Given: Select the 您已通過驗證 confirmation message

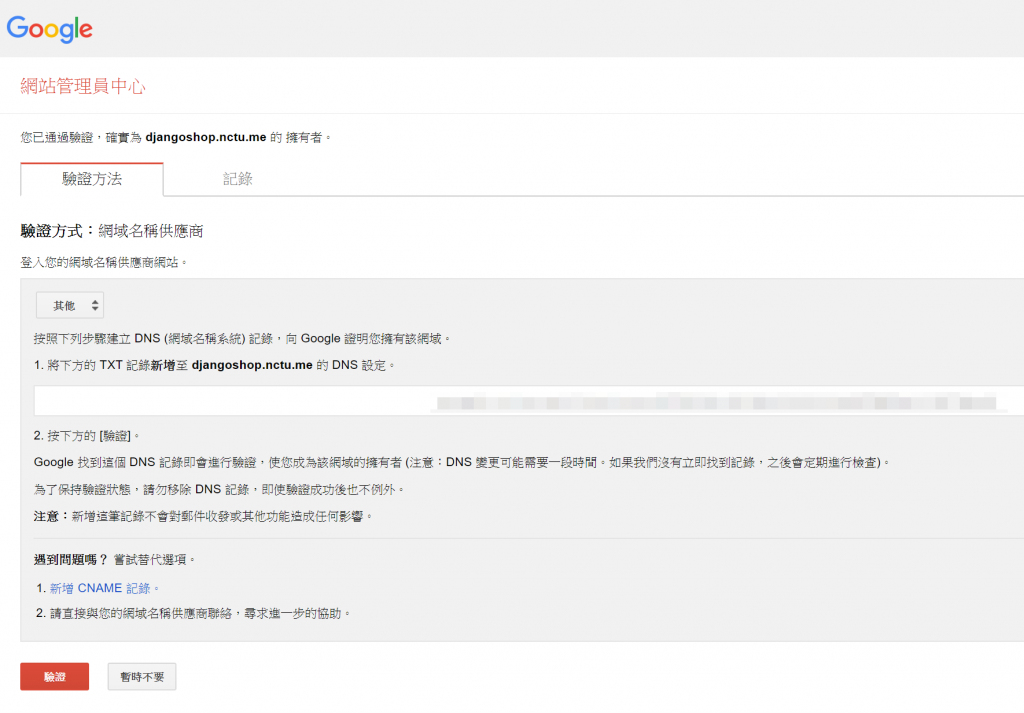Looking at the screenshot, I should tap(176, 137).
